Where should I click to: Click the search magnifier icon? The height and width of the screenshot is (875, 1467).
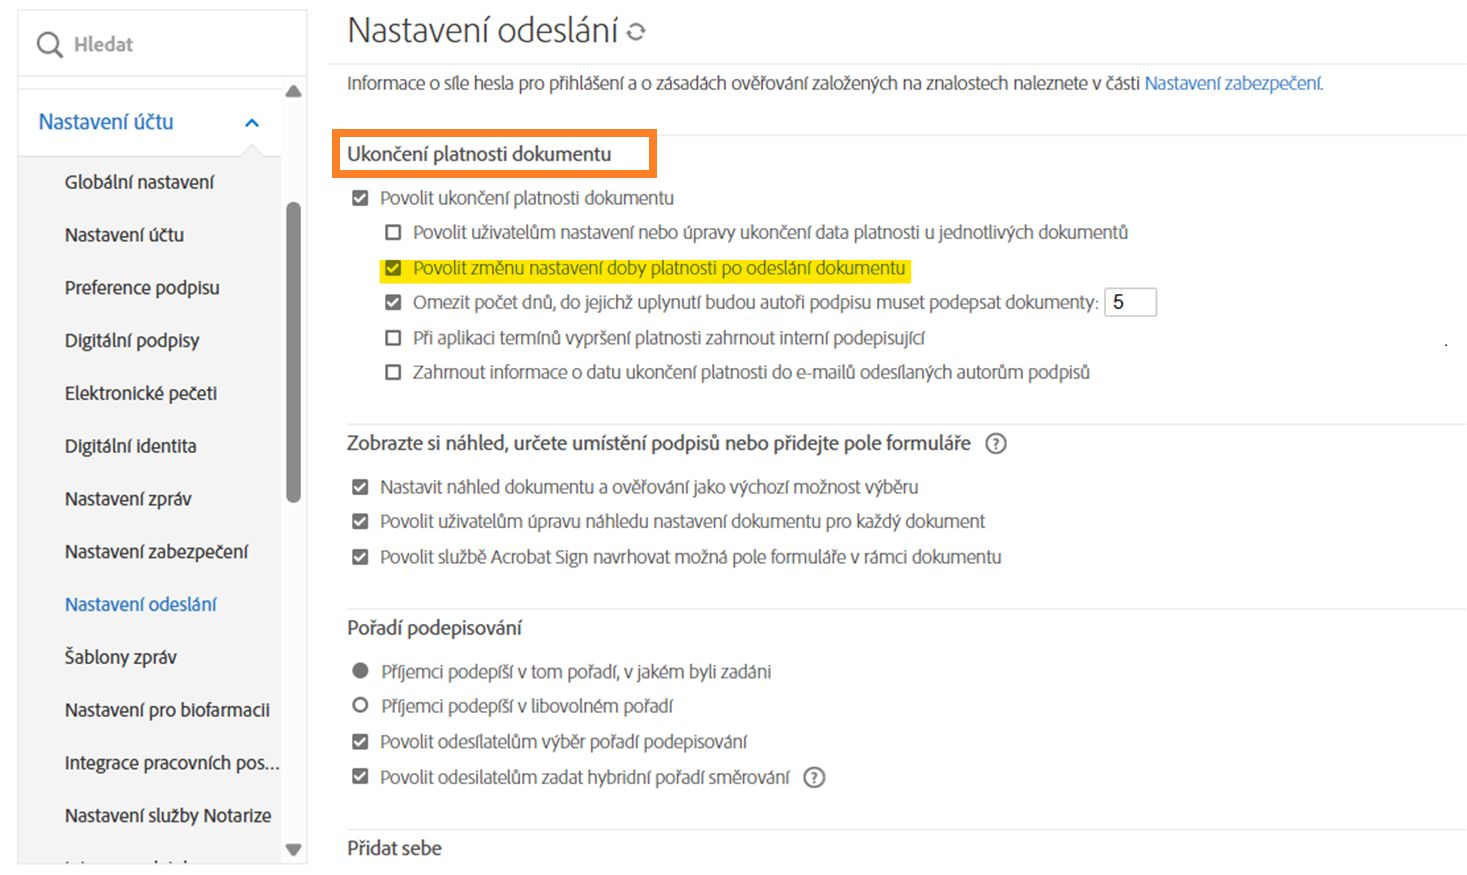(x=49, y=45)
